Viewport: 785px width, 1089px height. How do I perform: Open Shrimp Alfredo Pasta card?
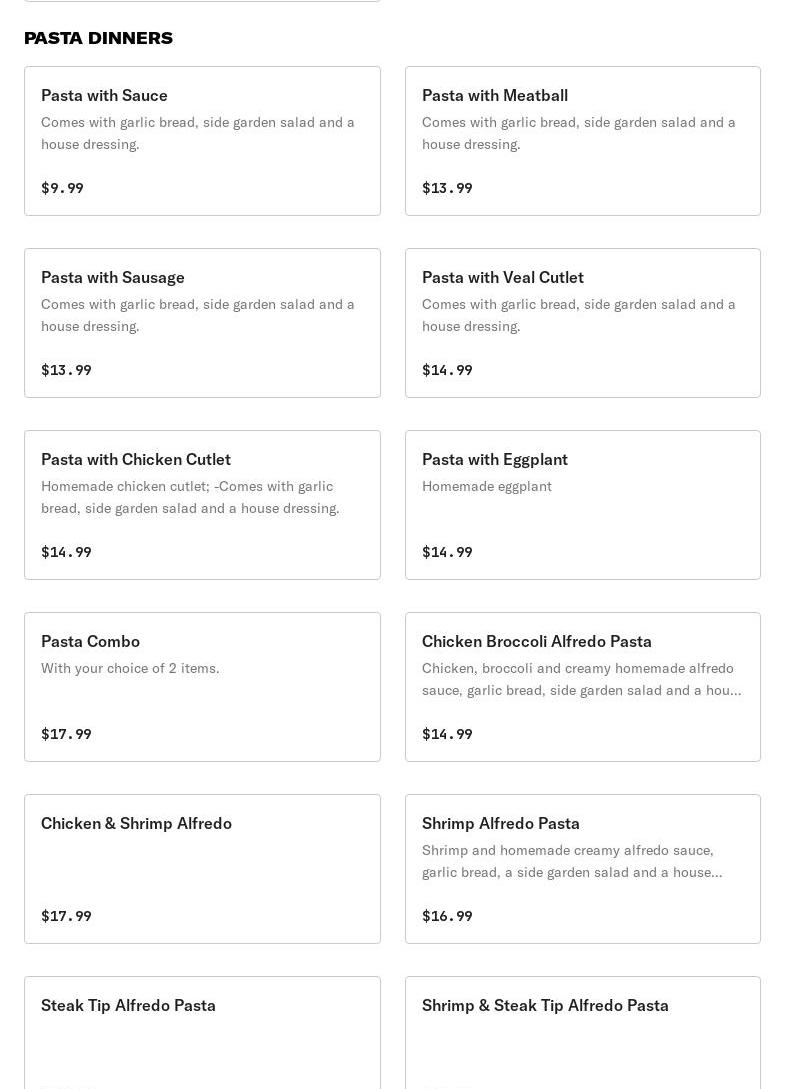point(583,869)
